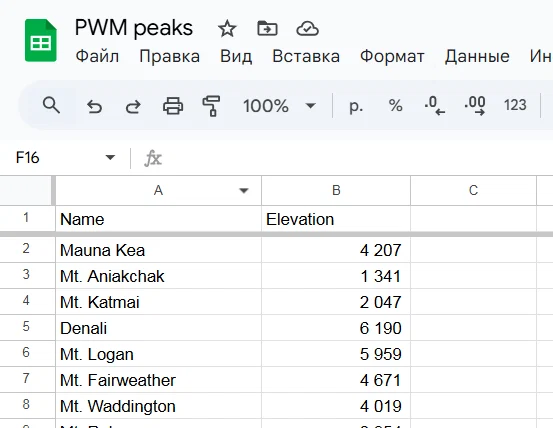Click the Google Sheets home logo
The width and height of the screenshot is (553, 428).
coord(41,41)
